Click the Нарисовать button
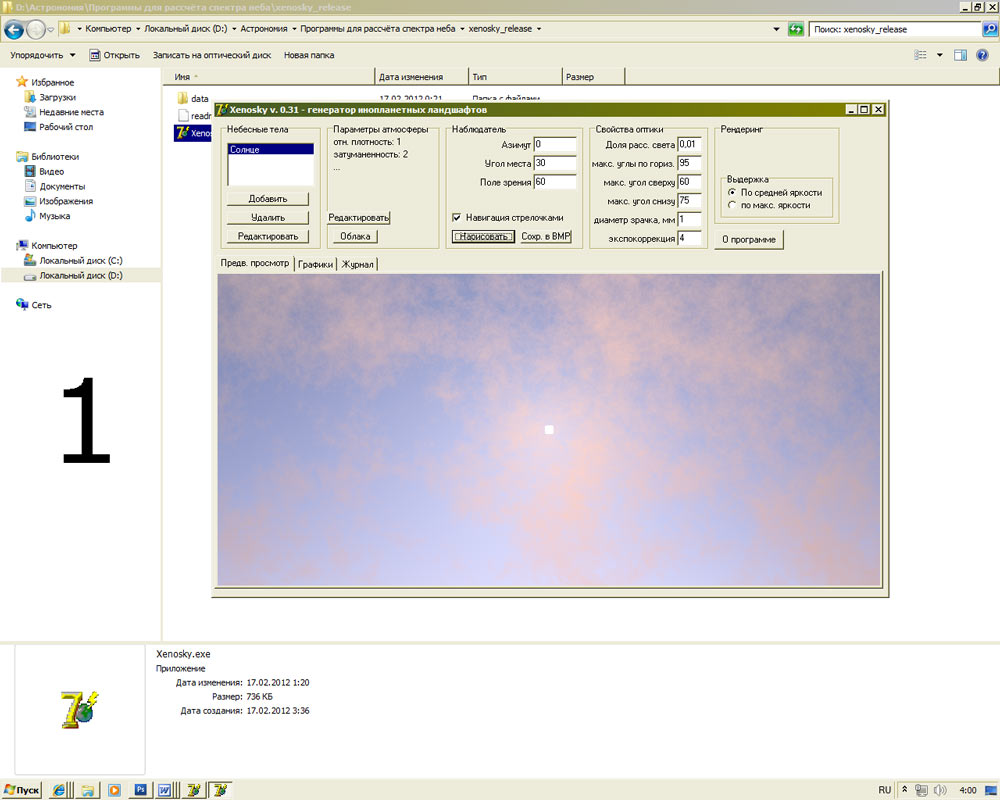The image size is (1000, 800). 483,237
